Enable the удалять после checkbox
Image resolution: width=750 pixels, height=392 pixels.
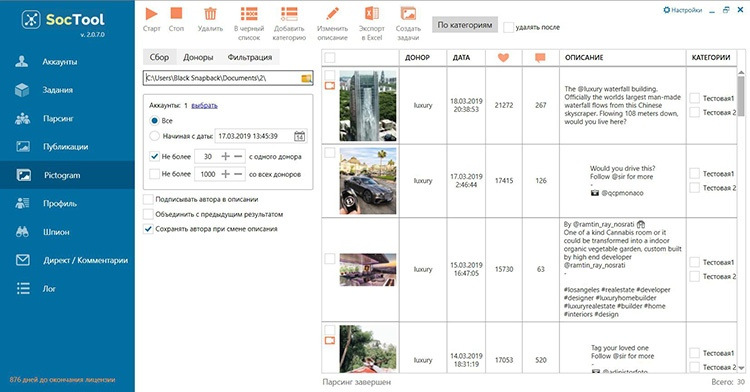508,28
